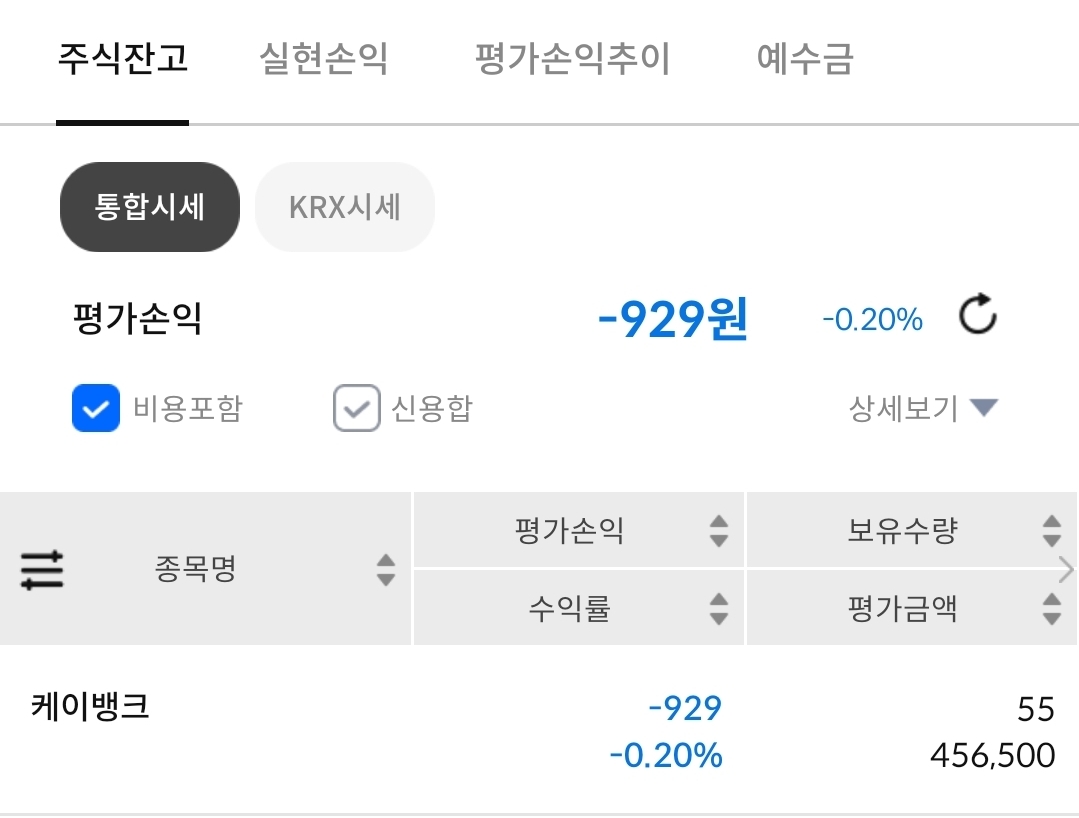Sort by 보유수량 column arrows
This screenshot has height=818, width=1079.
click(1051, 531)
